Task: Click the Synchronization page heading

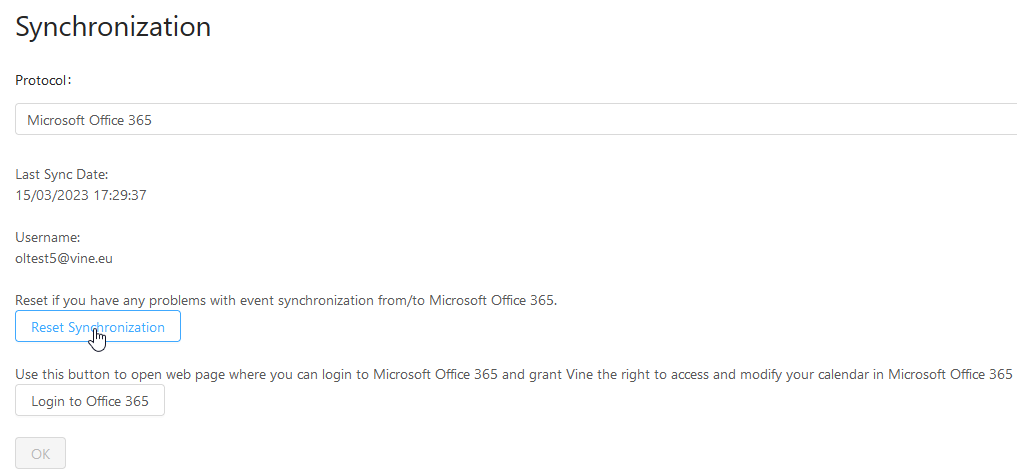Action: click(x=113, y=27)
